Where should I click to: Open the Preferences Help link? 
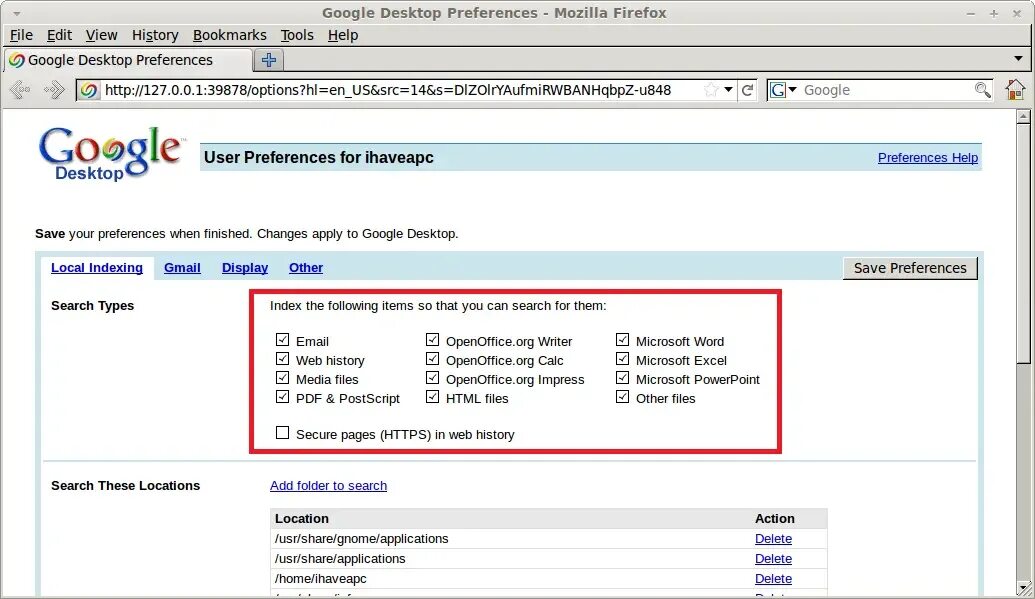[927, 157]
